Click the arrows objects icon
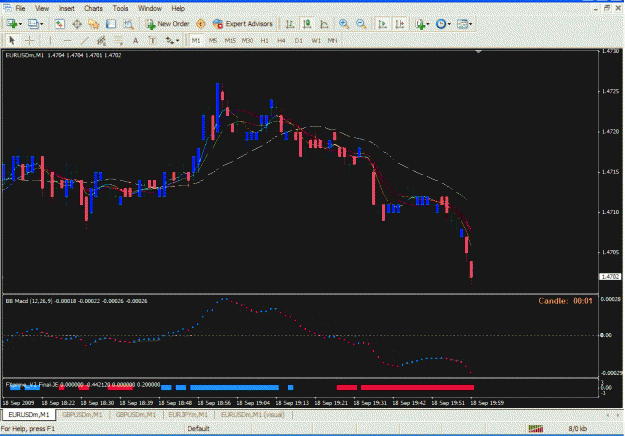This screenshot has width=625, height=436. click(x=170, y=40)
